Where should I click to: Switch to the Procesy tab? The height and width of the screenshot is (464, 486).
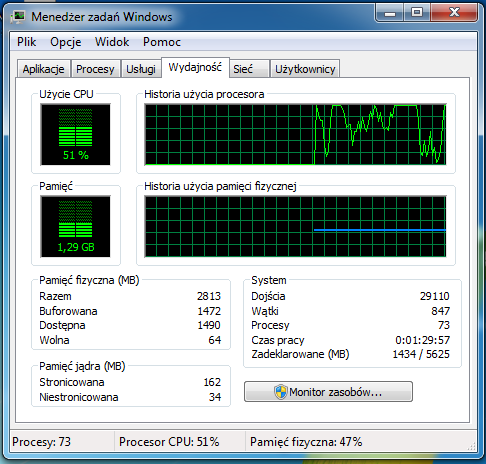[x=95, y=69]
